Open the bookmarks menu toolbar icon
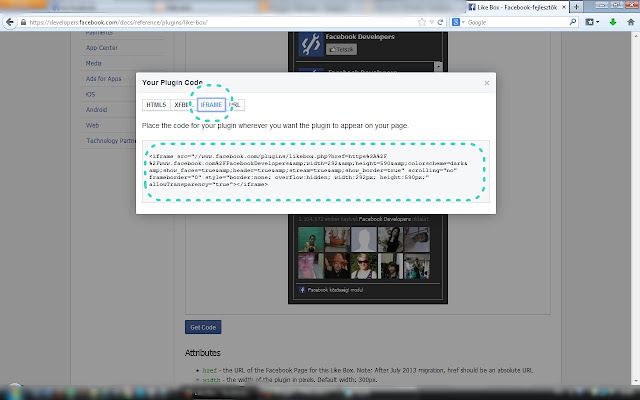The width and height of the screenshot is (640, 400). [592, 22]
